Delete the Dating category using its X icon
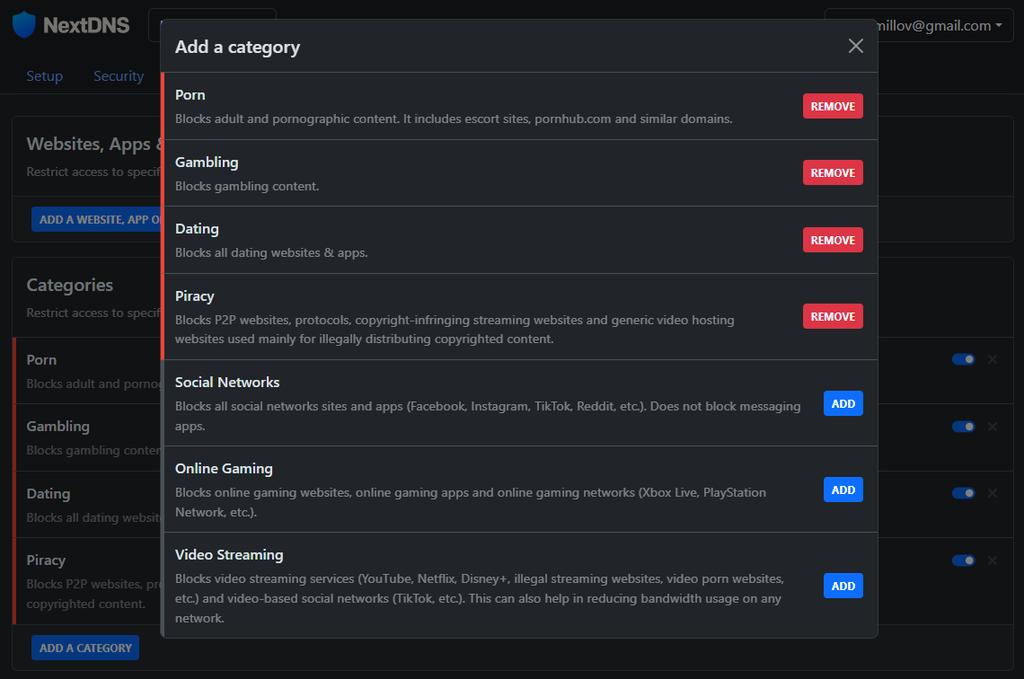Image resolution: width=1024 pixels, height=679 pixels. coord(993,493)
